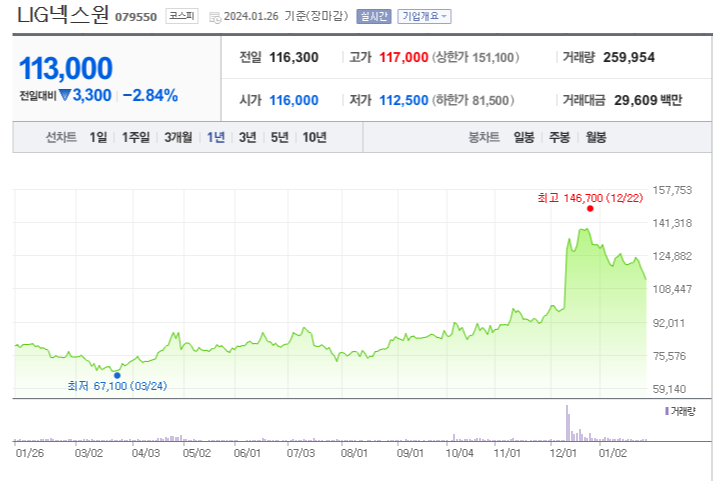Click the 05/02 date axis label
Image resolution: width=713 pixels, height=481 pixels.
coord(197,453)
